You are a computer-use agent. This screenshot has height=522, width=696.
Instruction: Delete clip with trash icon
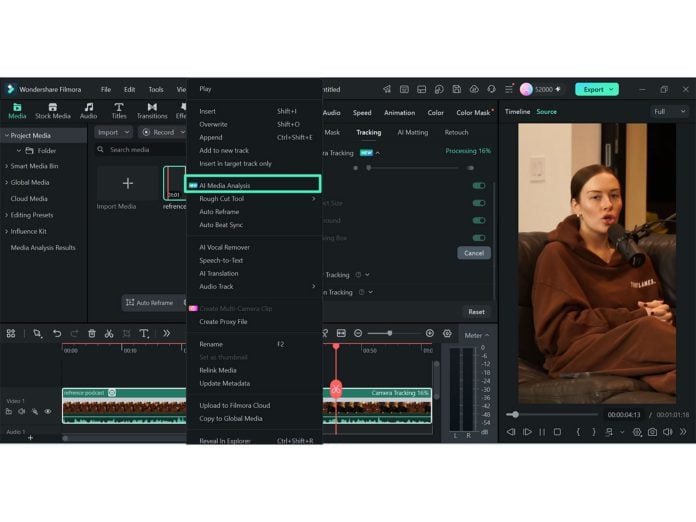pyautogui.click(x=91, y=333)
